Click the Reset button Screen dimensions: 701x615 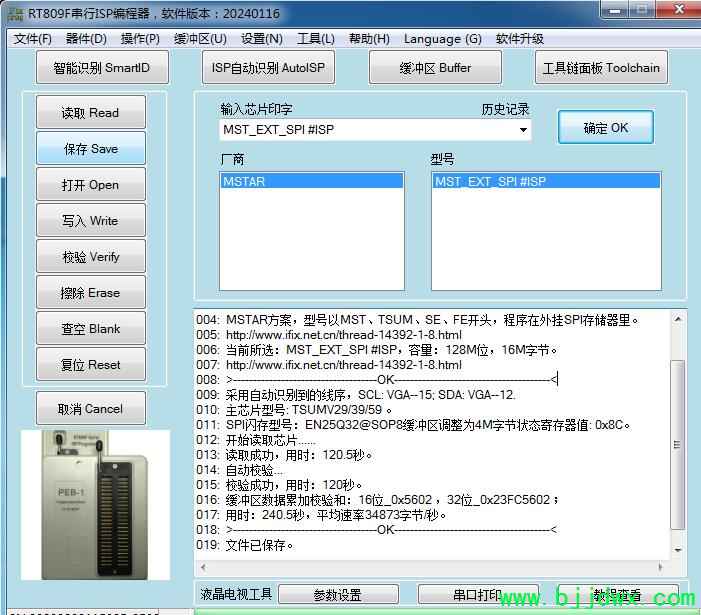(x=90, y=365)
